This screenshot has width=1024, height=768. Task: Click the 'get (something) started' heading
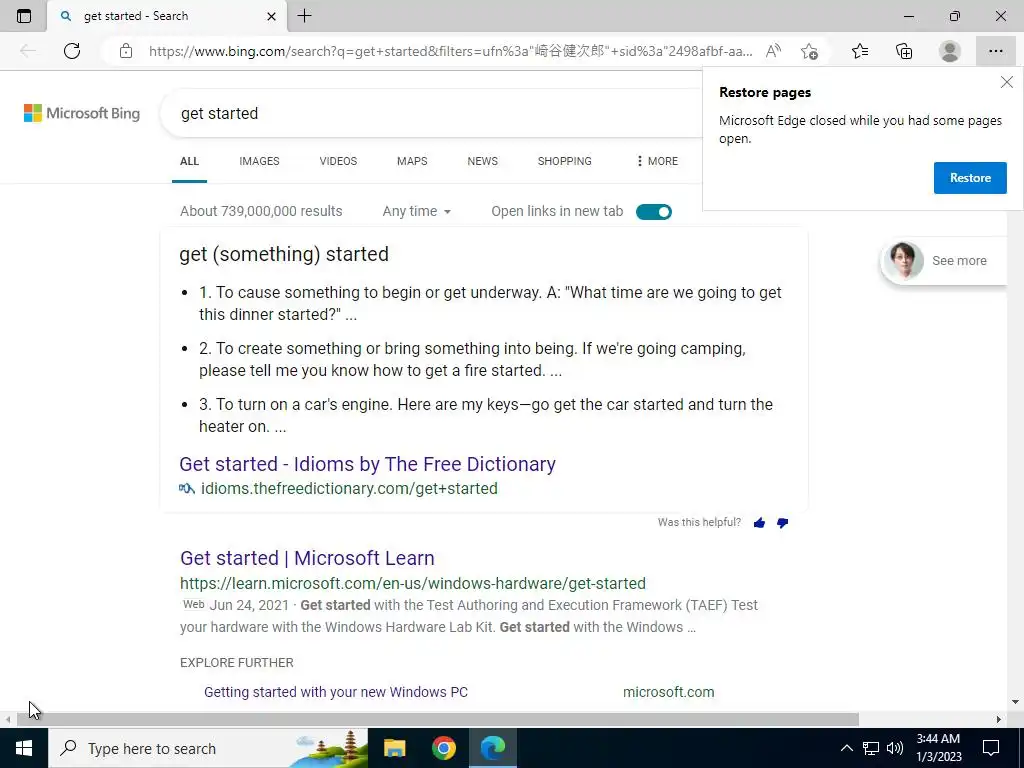click(284, 253)
